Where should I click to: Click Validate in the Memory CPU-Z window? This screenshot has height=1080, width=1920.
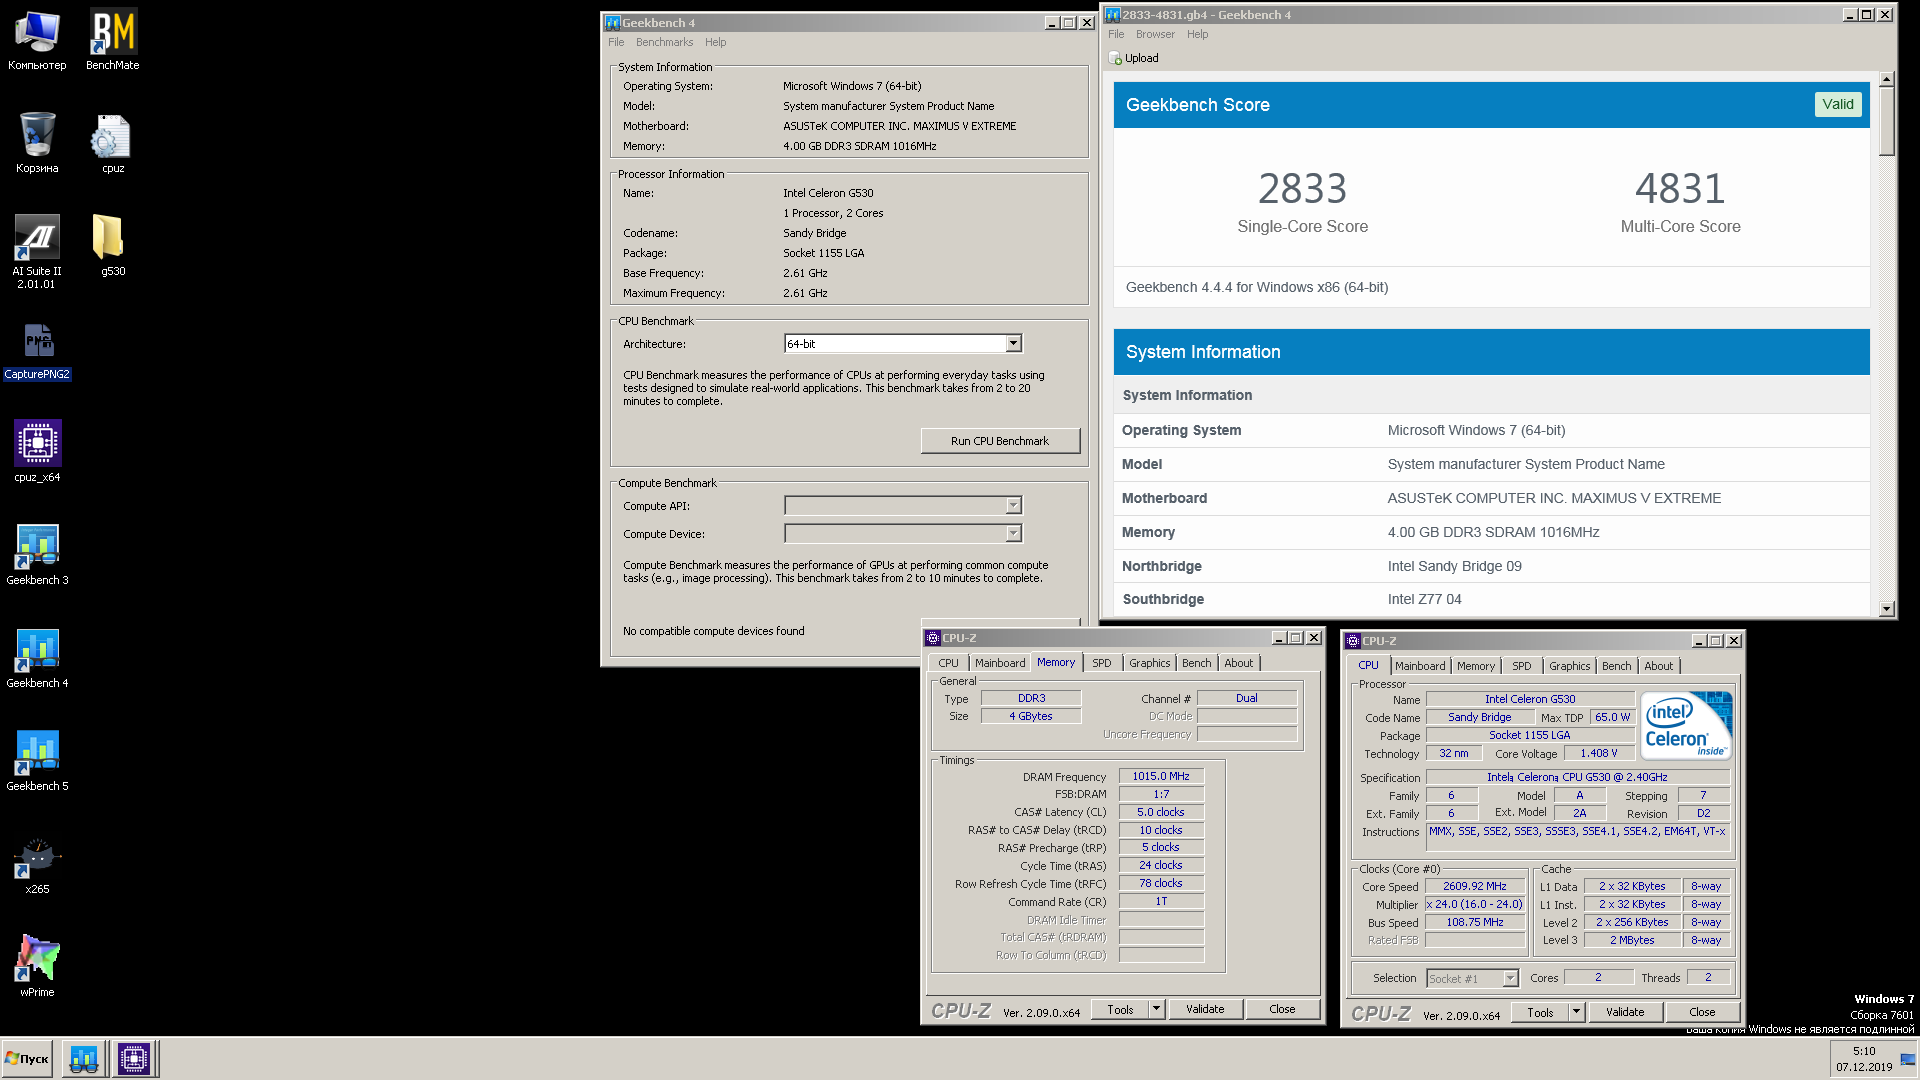1205,1009
